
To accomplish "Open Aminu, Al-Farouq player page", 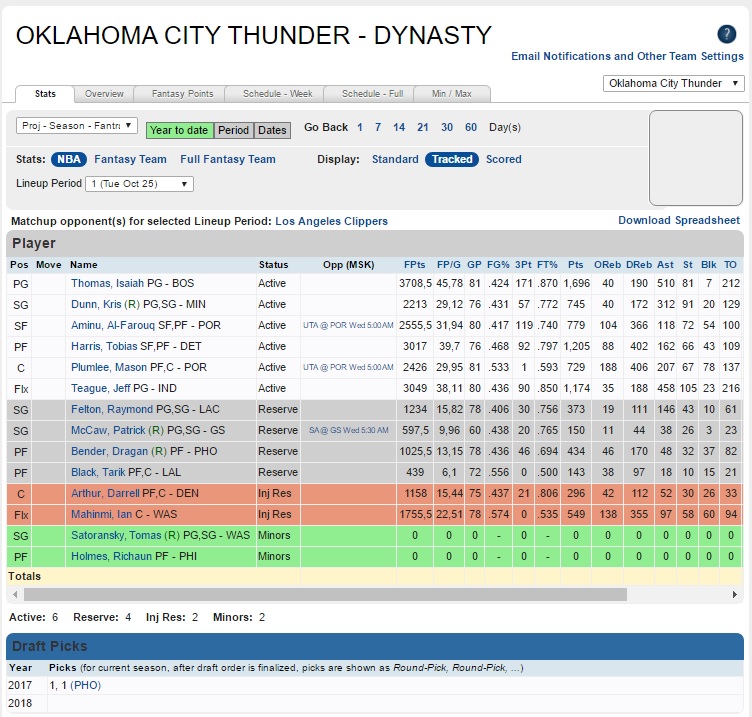I will pyautogui.click(x=113, y=325).
